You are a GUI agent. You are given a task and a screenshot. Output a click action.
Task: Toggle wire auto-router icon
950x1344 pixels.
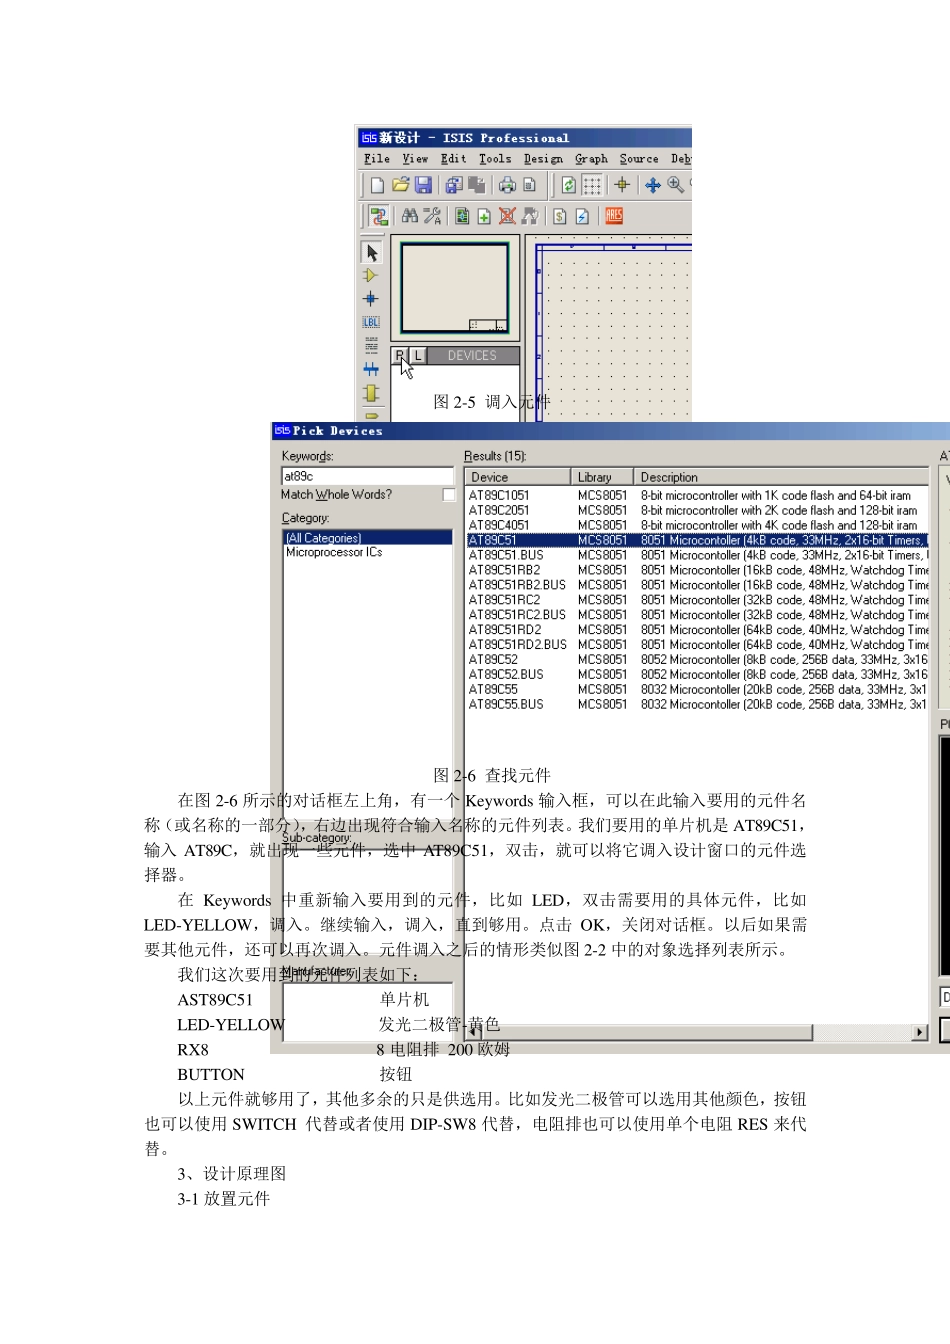click(x=378, y=215)
